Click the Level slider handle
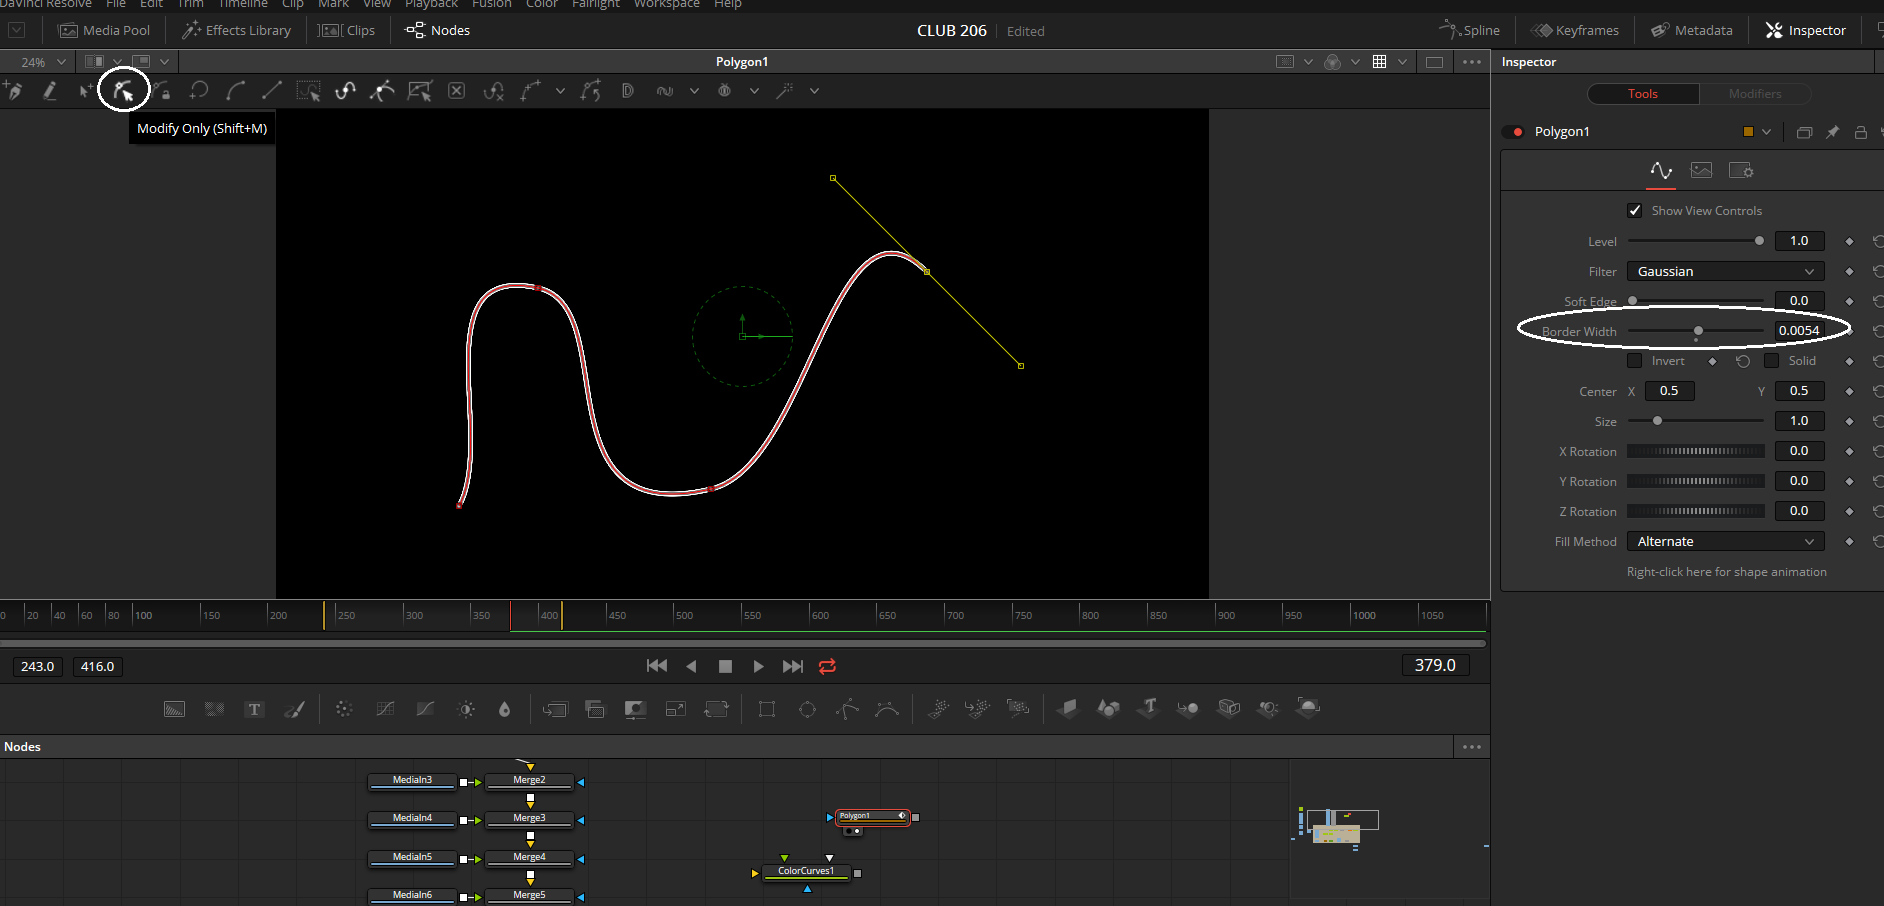 point(1759,241)
